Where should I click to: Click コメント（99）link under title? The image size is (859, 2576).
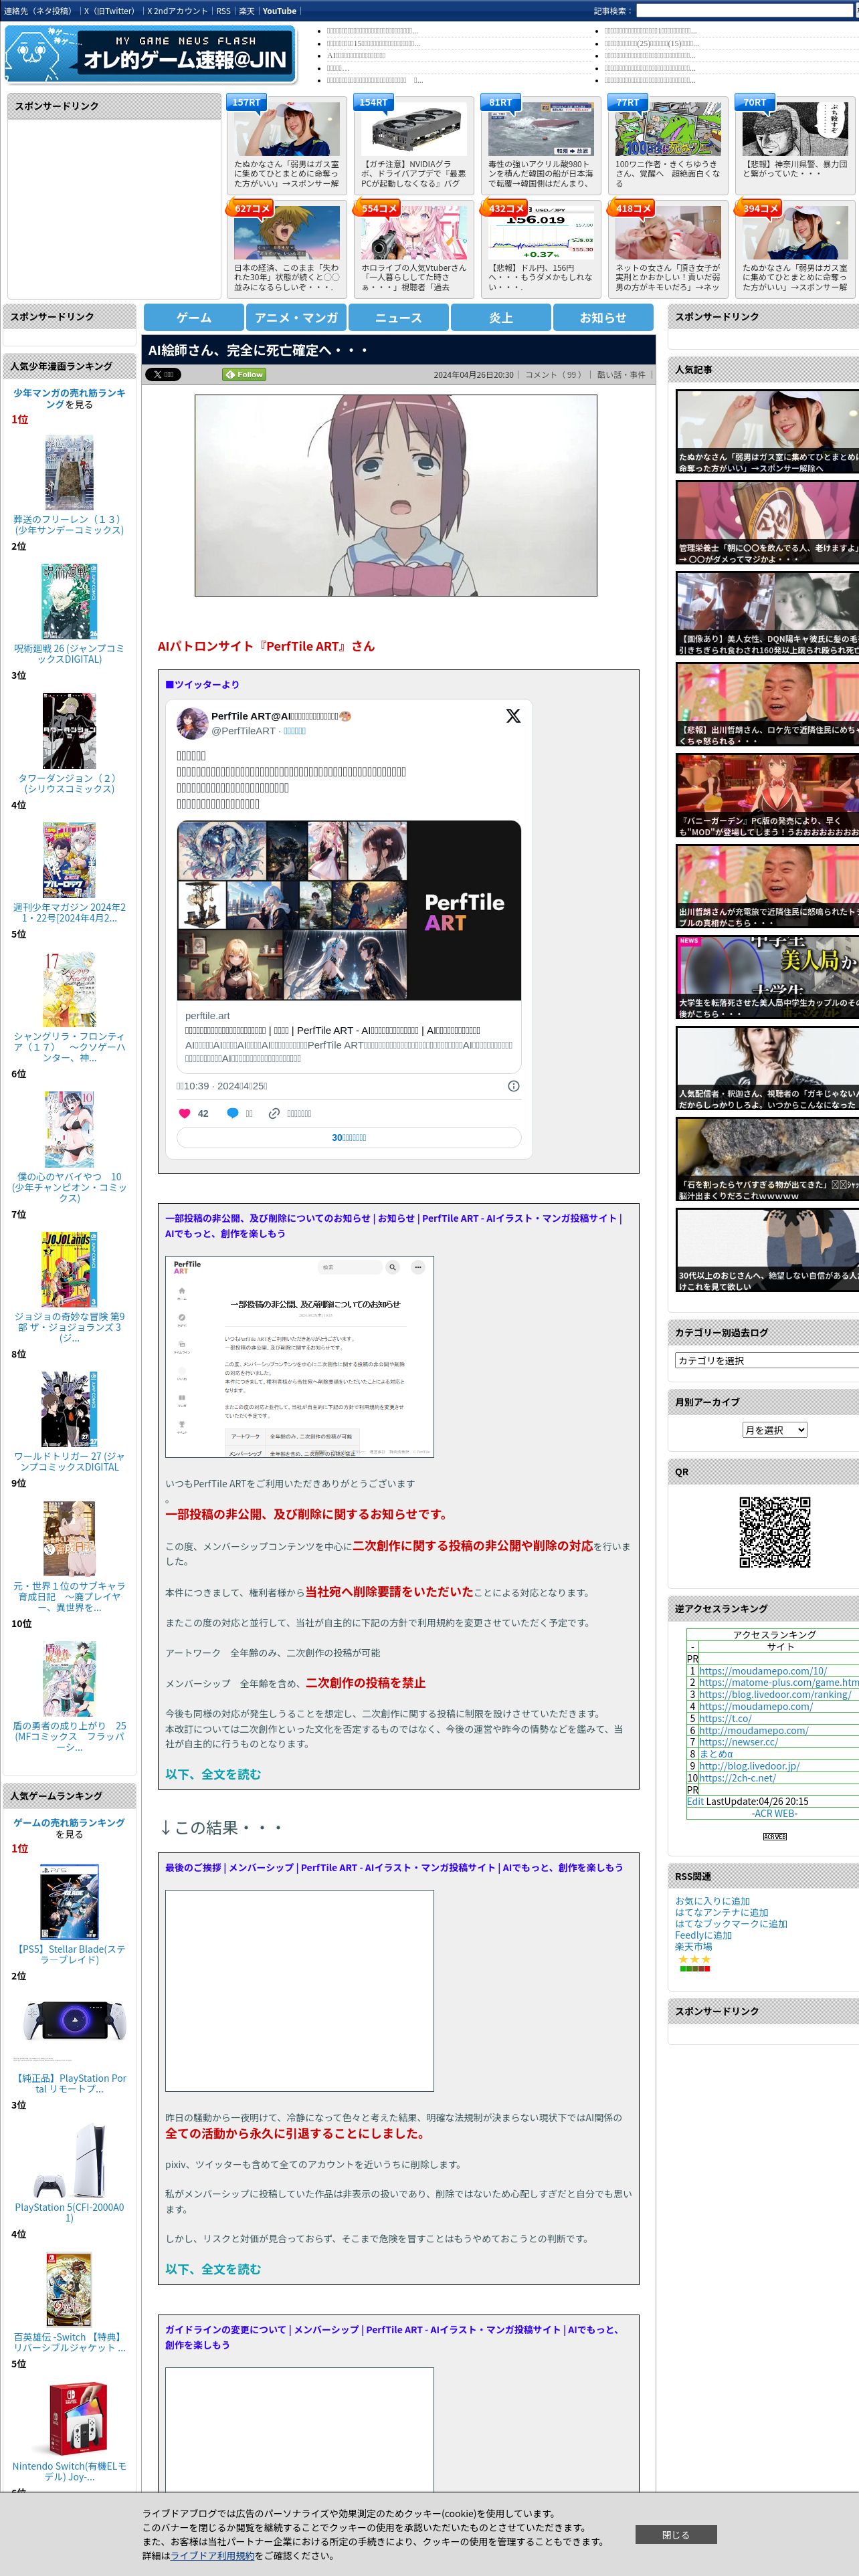[554, 375]
